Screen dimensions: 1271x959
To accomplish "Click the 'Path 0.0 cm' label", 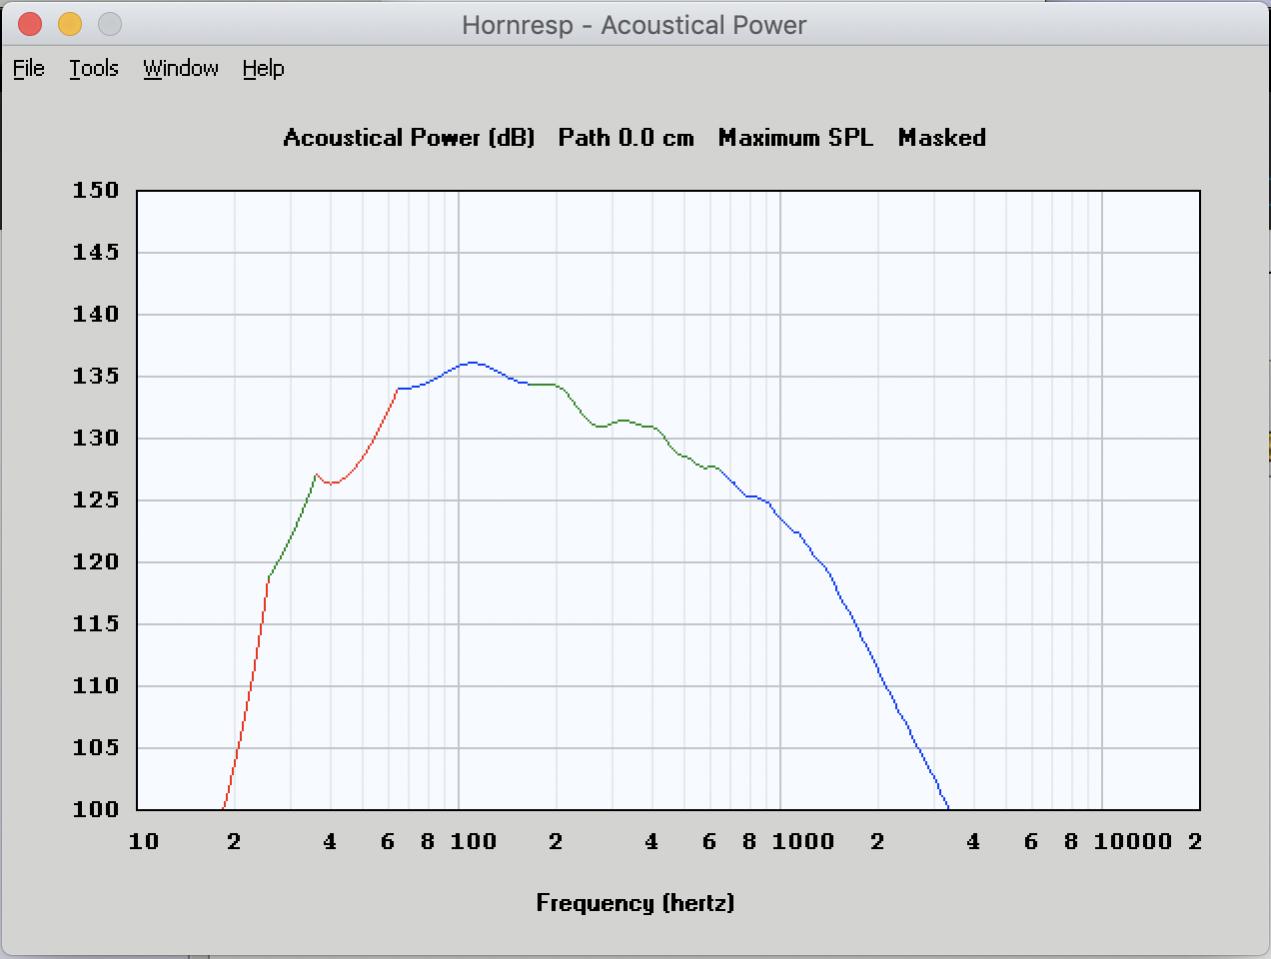I will [x=626, y=138].
